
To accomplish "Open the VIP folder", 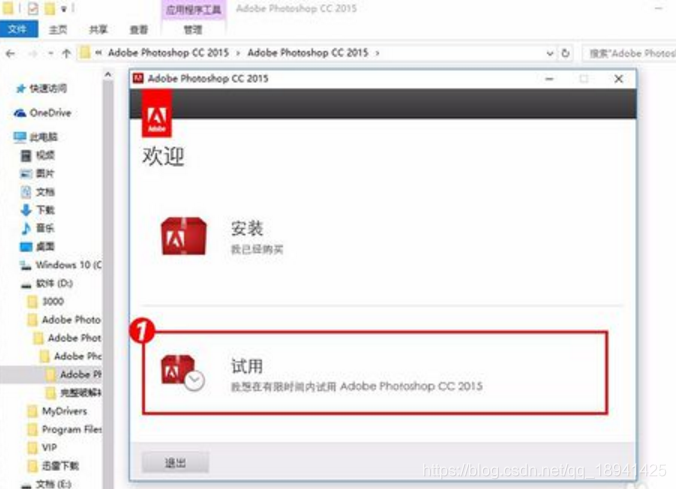I will (42, 448).
